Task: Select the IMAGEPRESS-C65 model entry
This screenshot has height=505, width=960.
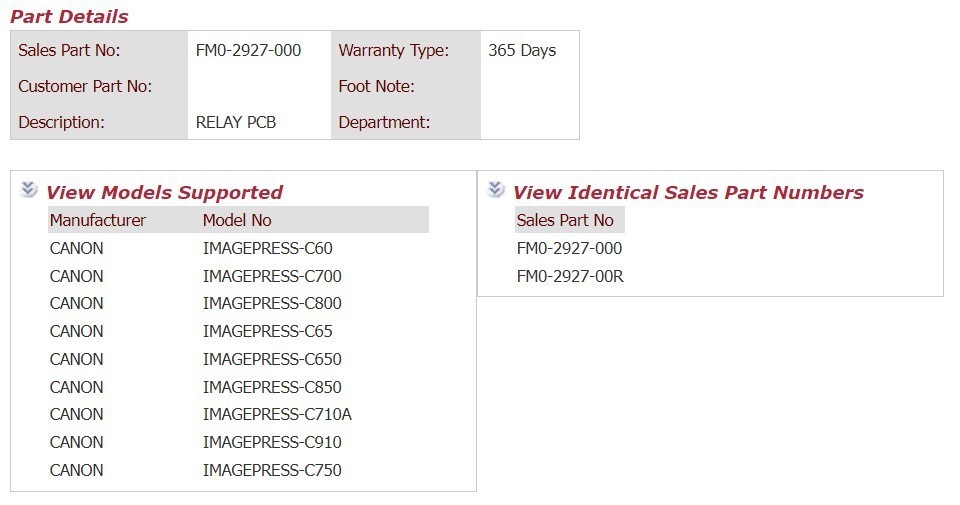Action: pos(268,331)
